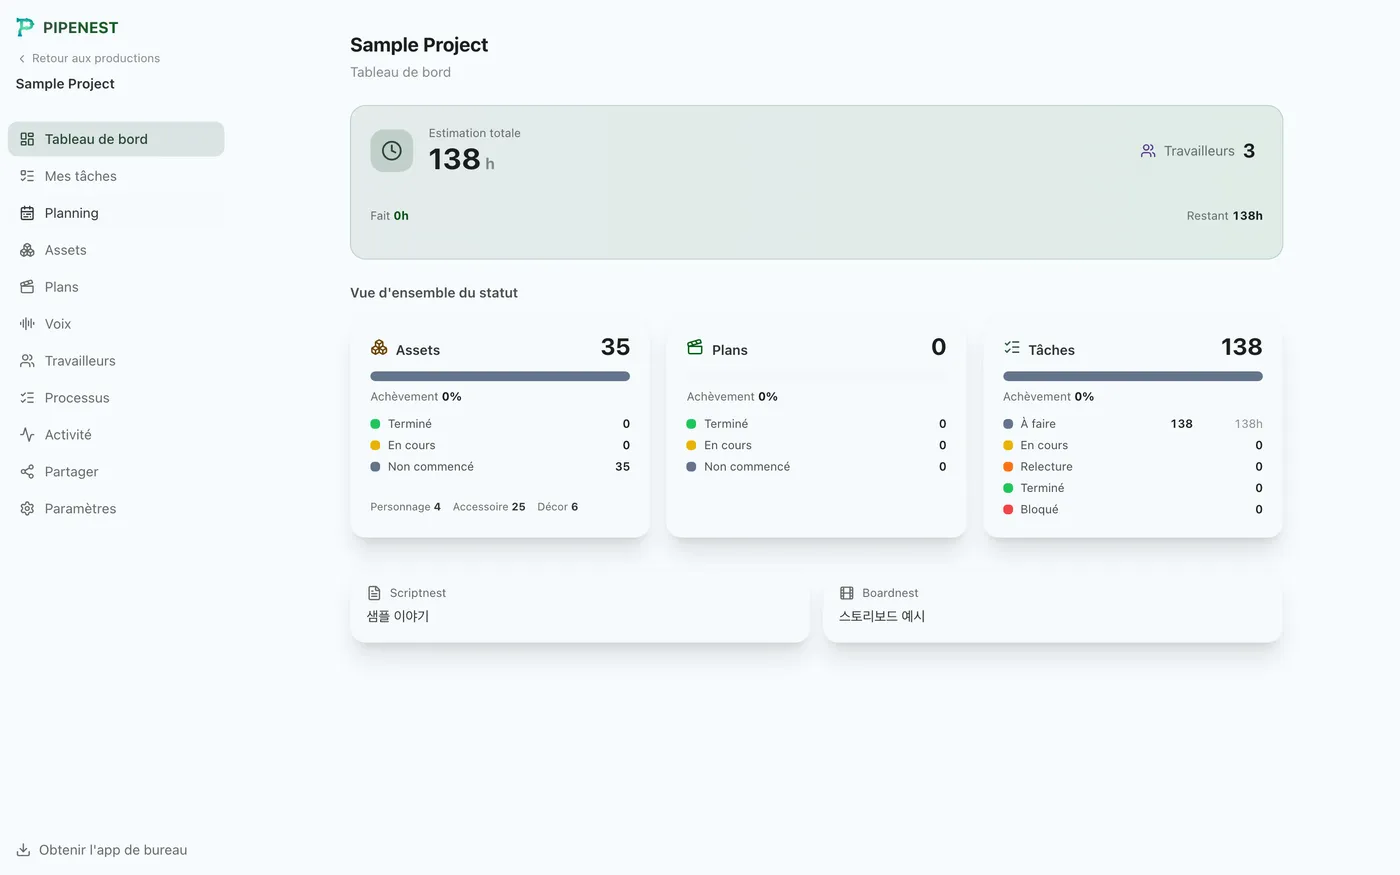The width and height of the screenshot is (1400, 875).
Task: Click the Planning calendar icon
Action: point(27,213)
